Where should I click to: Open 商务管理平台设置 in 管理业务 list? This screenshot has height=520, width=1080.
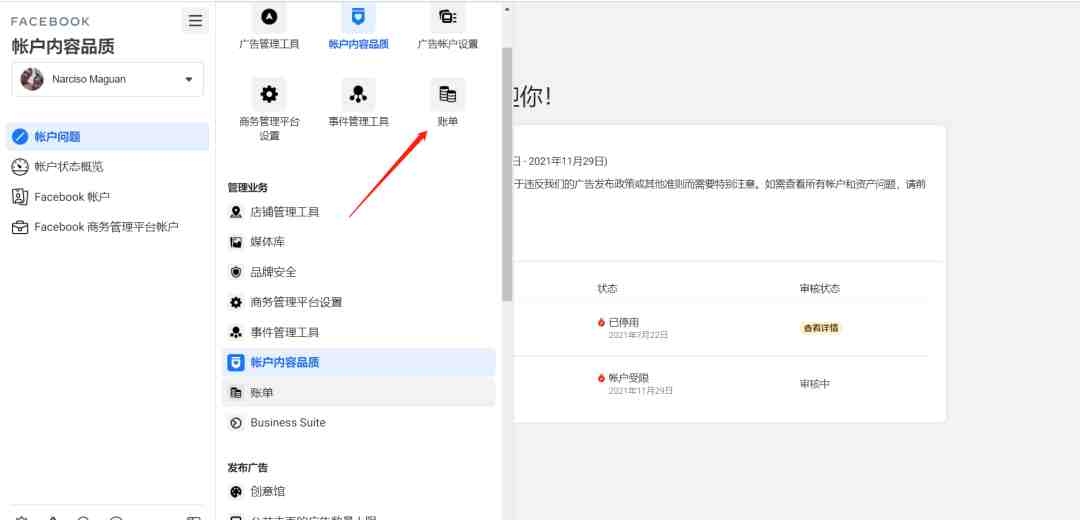click(358, 302)
